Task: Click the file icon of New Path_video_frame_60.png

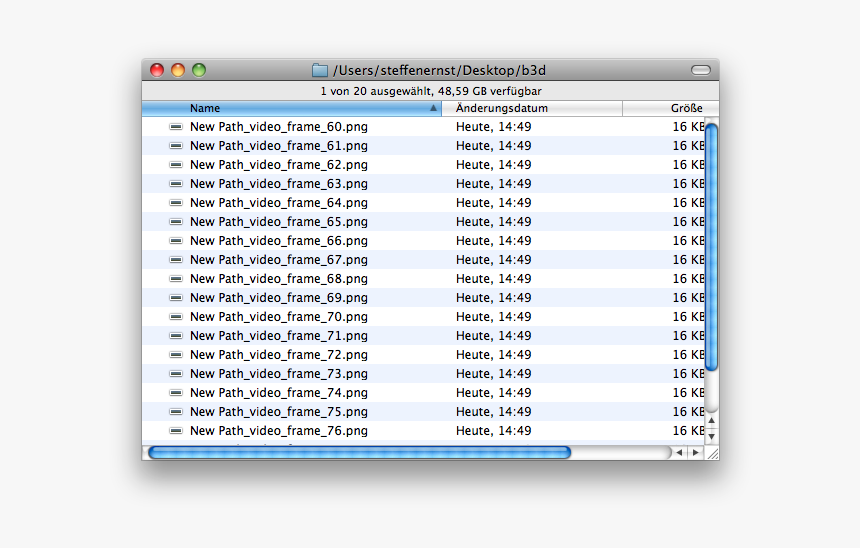Action: tap(176, 127)
